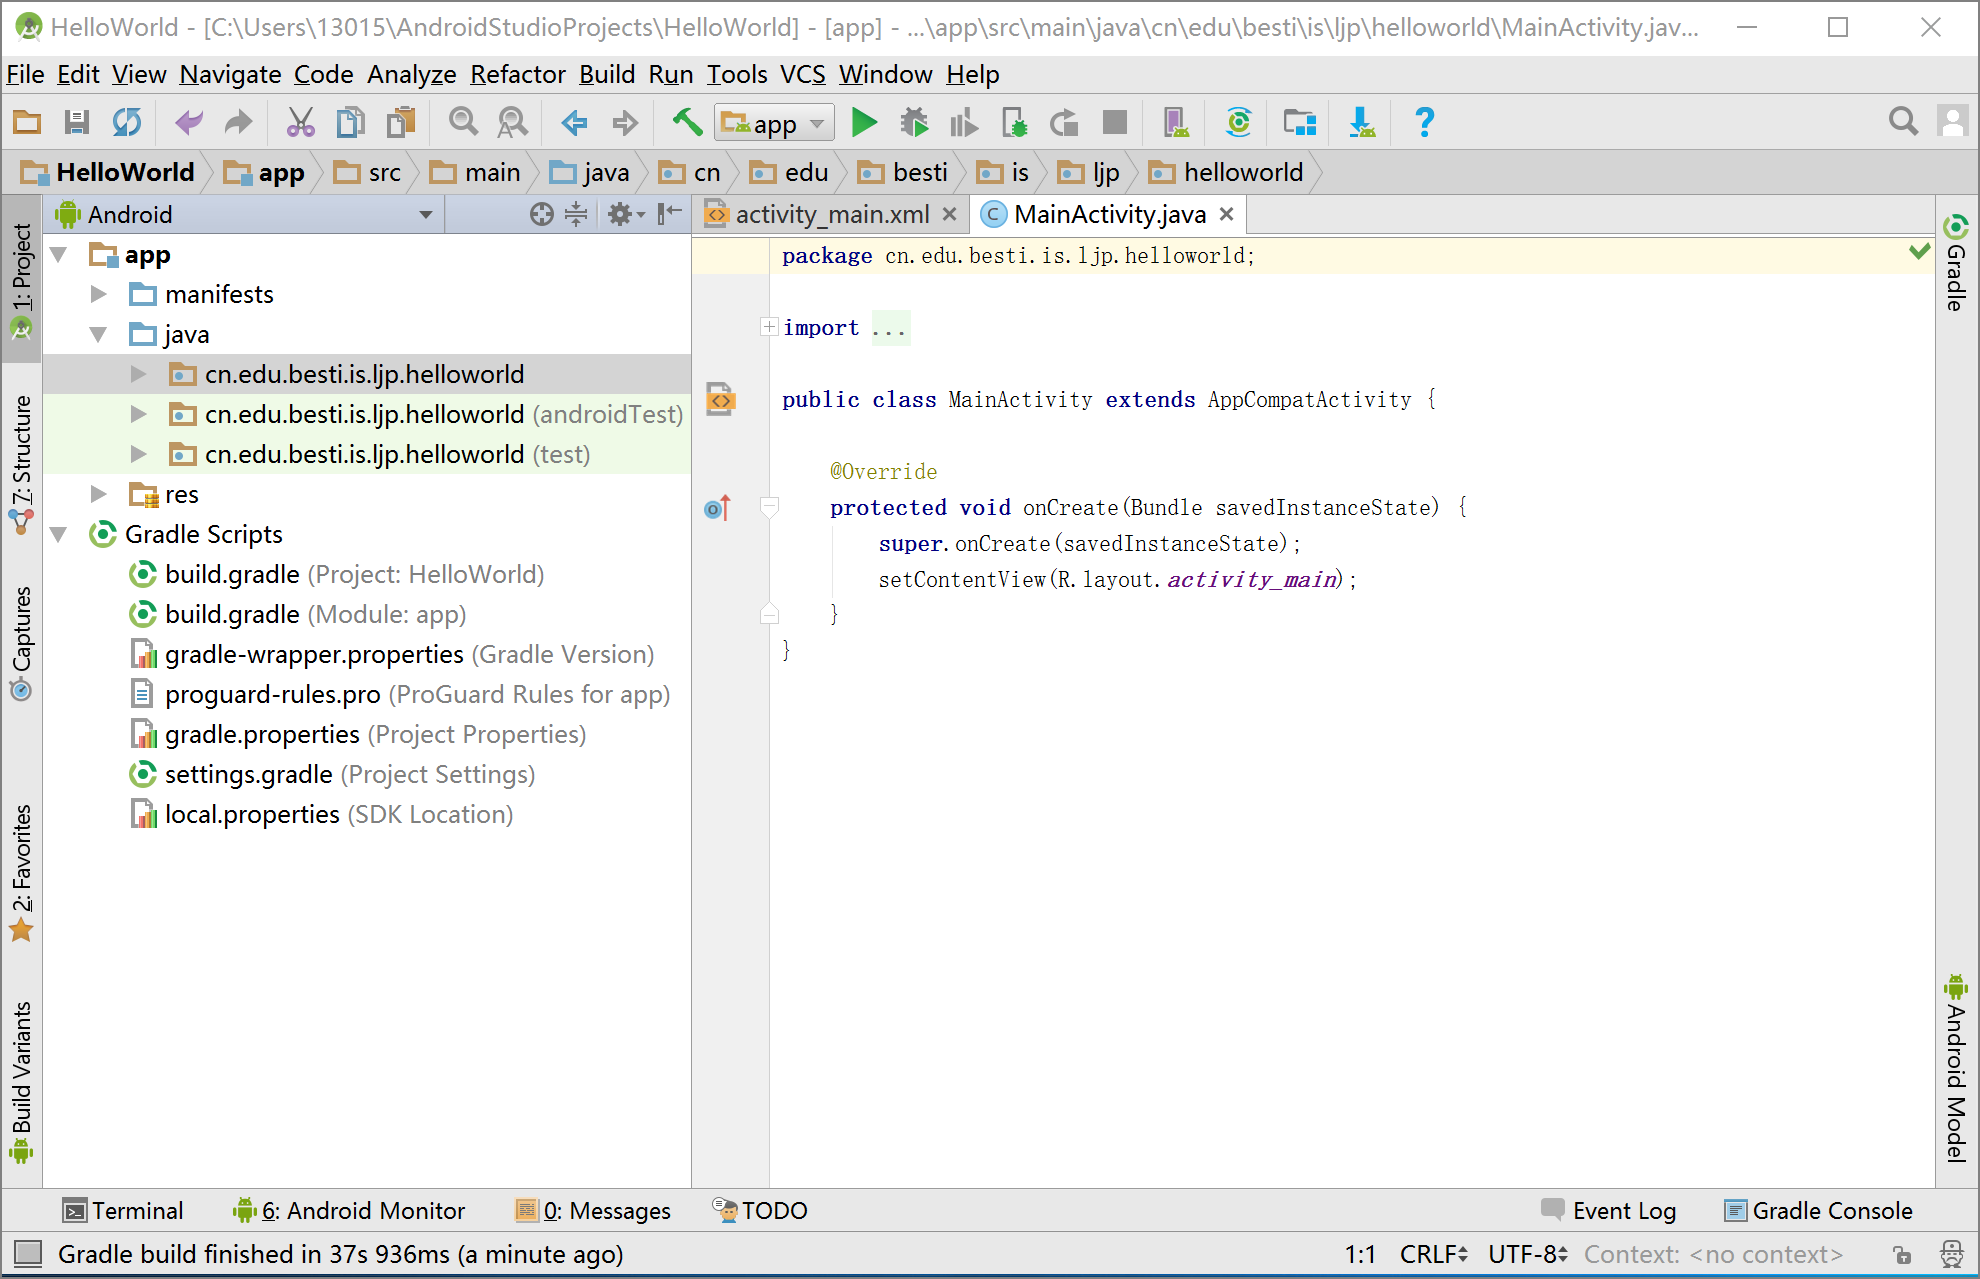Hide the project tool window panel
Screen dimensions: 1980x1279
[669, 214]
